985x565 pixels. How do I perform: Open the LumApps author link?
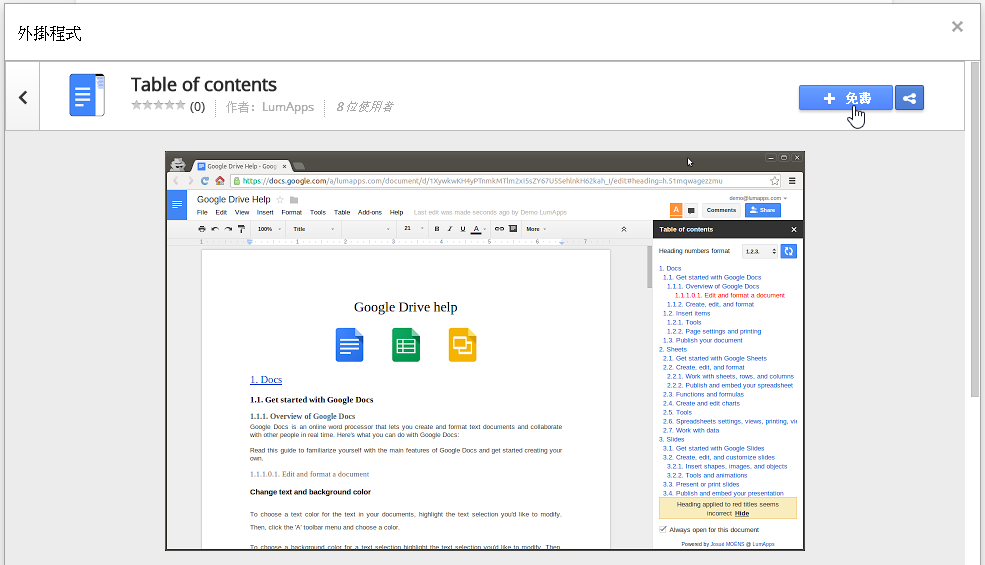(x=288, y=107)
